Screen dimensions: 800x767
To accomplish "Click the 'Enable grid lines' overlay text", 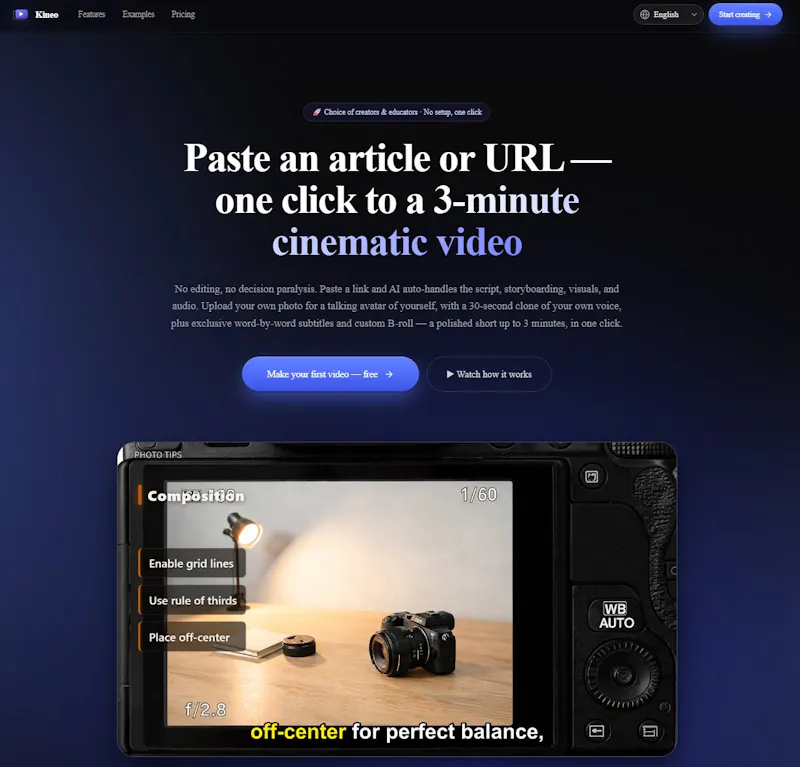I will (191, 563).
